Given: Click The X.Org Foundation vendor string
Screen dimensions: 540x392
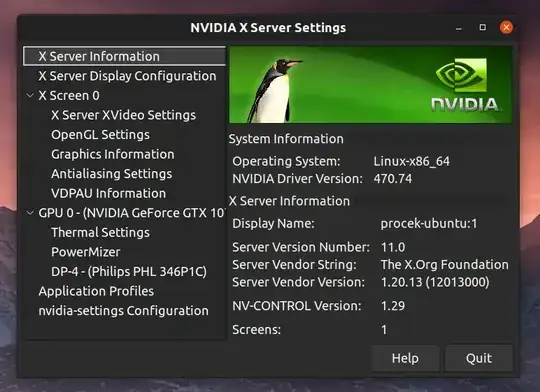Looking at the screenshot, I should 445,265.
